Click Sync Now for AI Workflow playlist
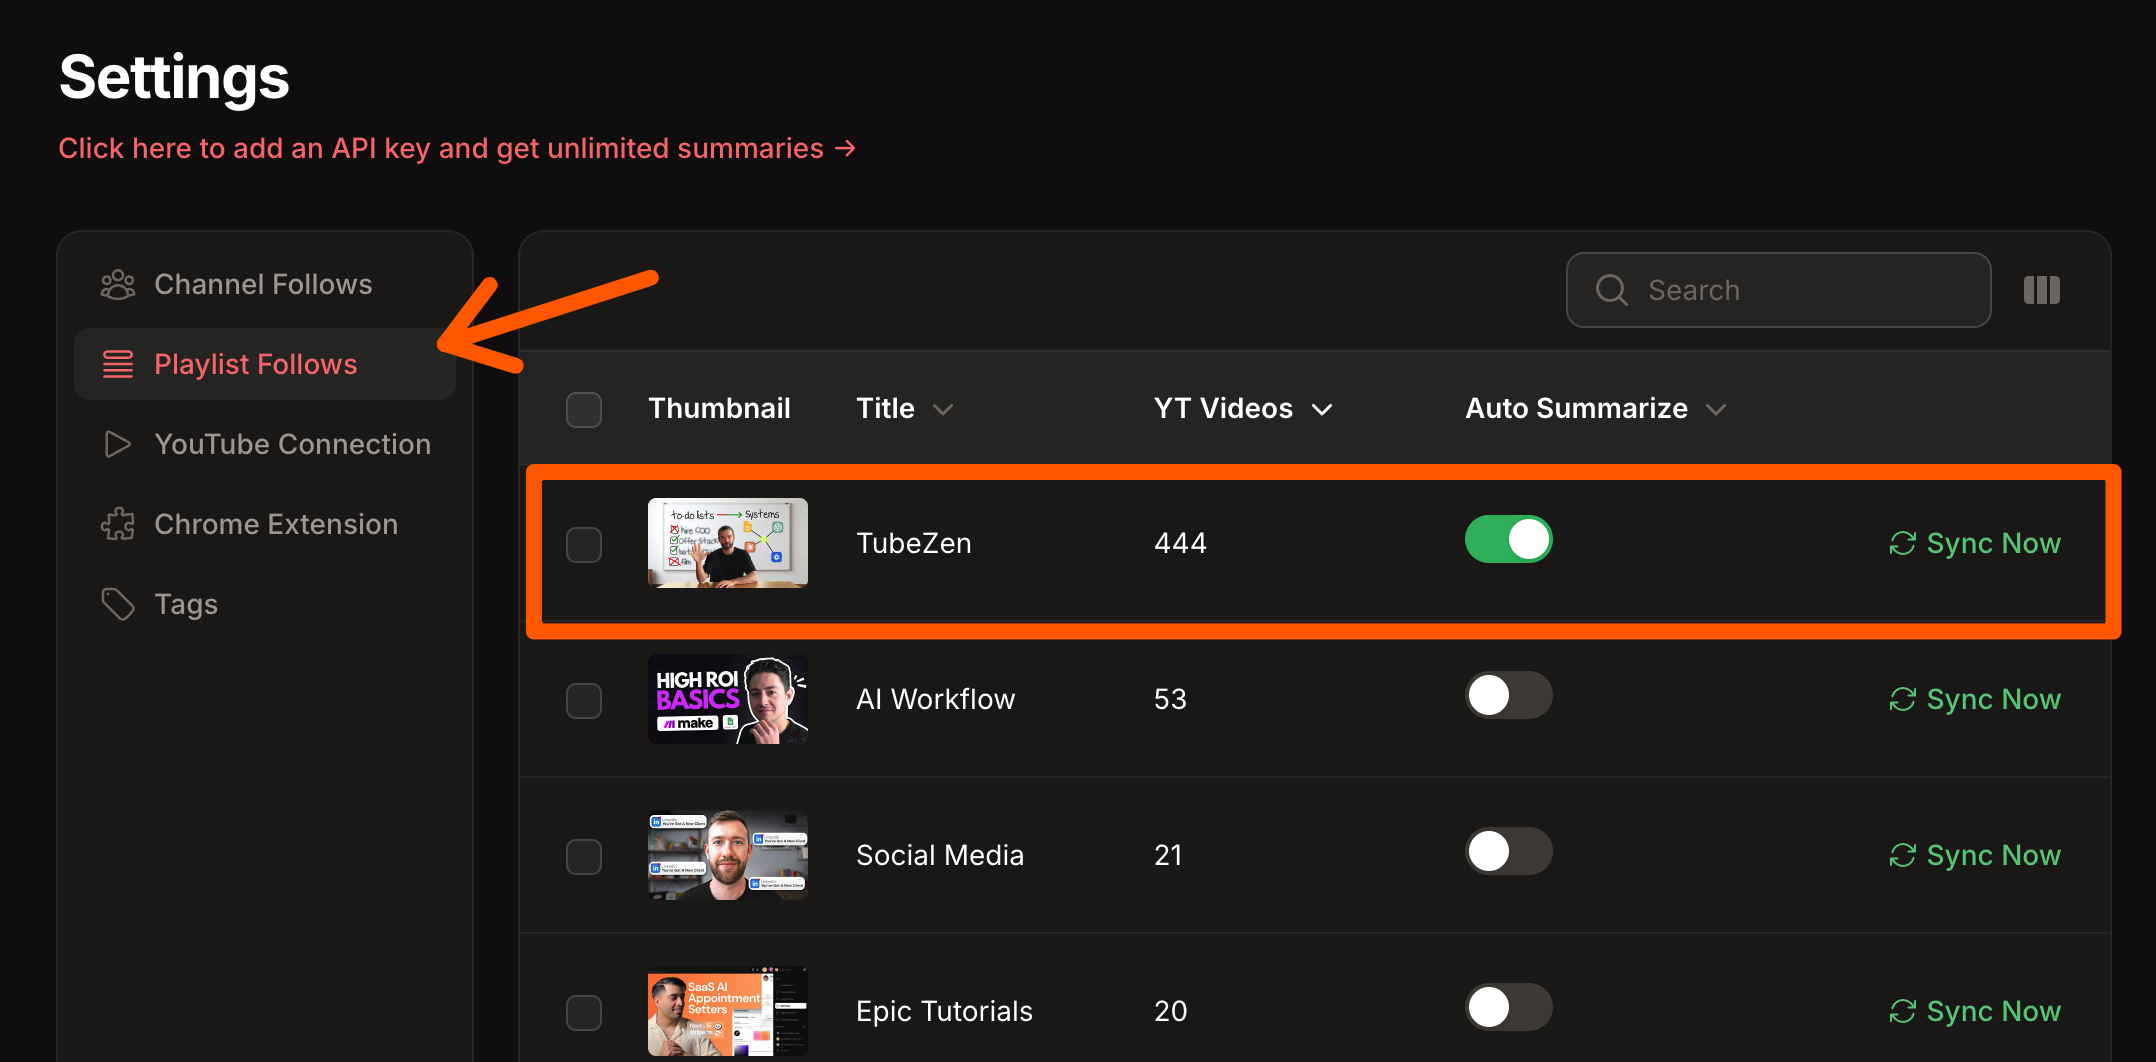The width and height of the screenshot is (2156, 1062). [x=1975, y=699]
